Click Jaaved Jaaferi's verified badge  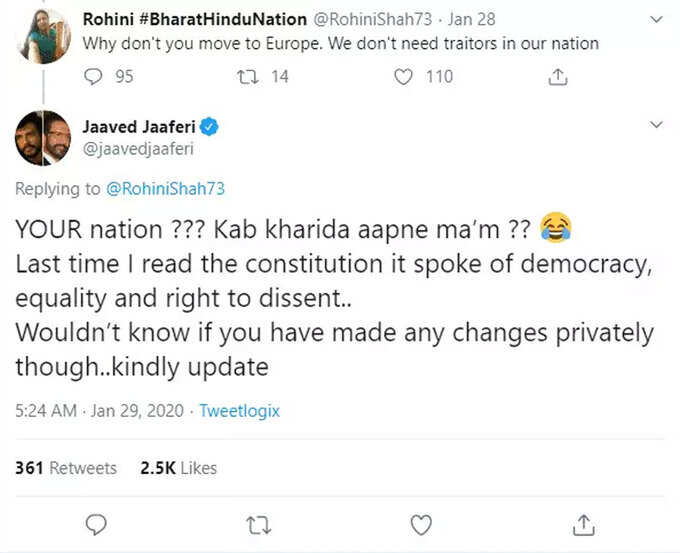pos(209,127)
